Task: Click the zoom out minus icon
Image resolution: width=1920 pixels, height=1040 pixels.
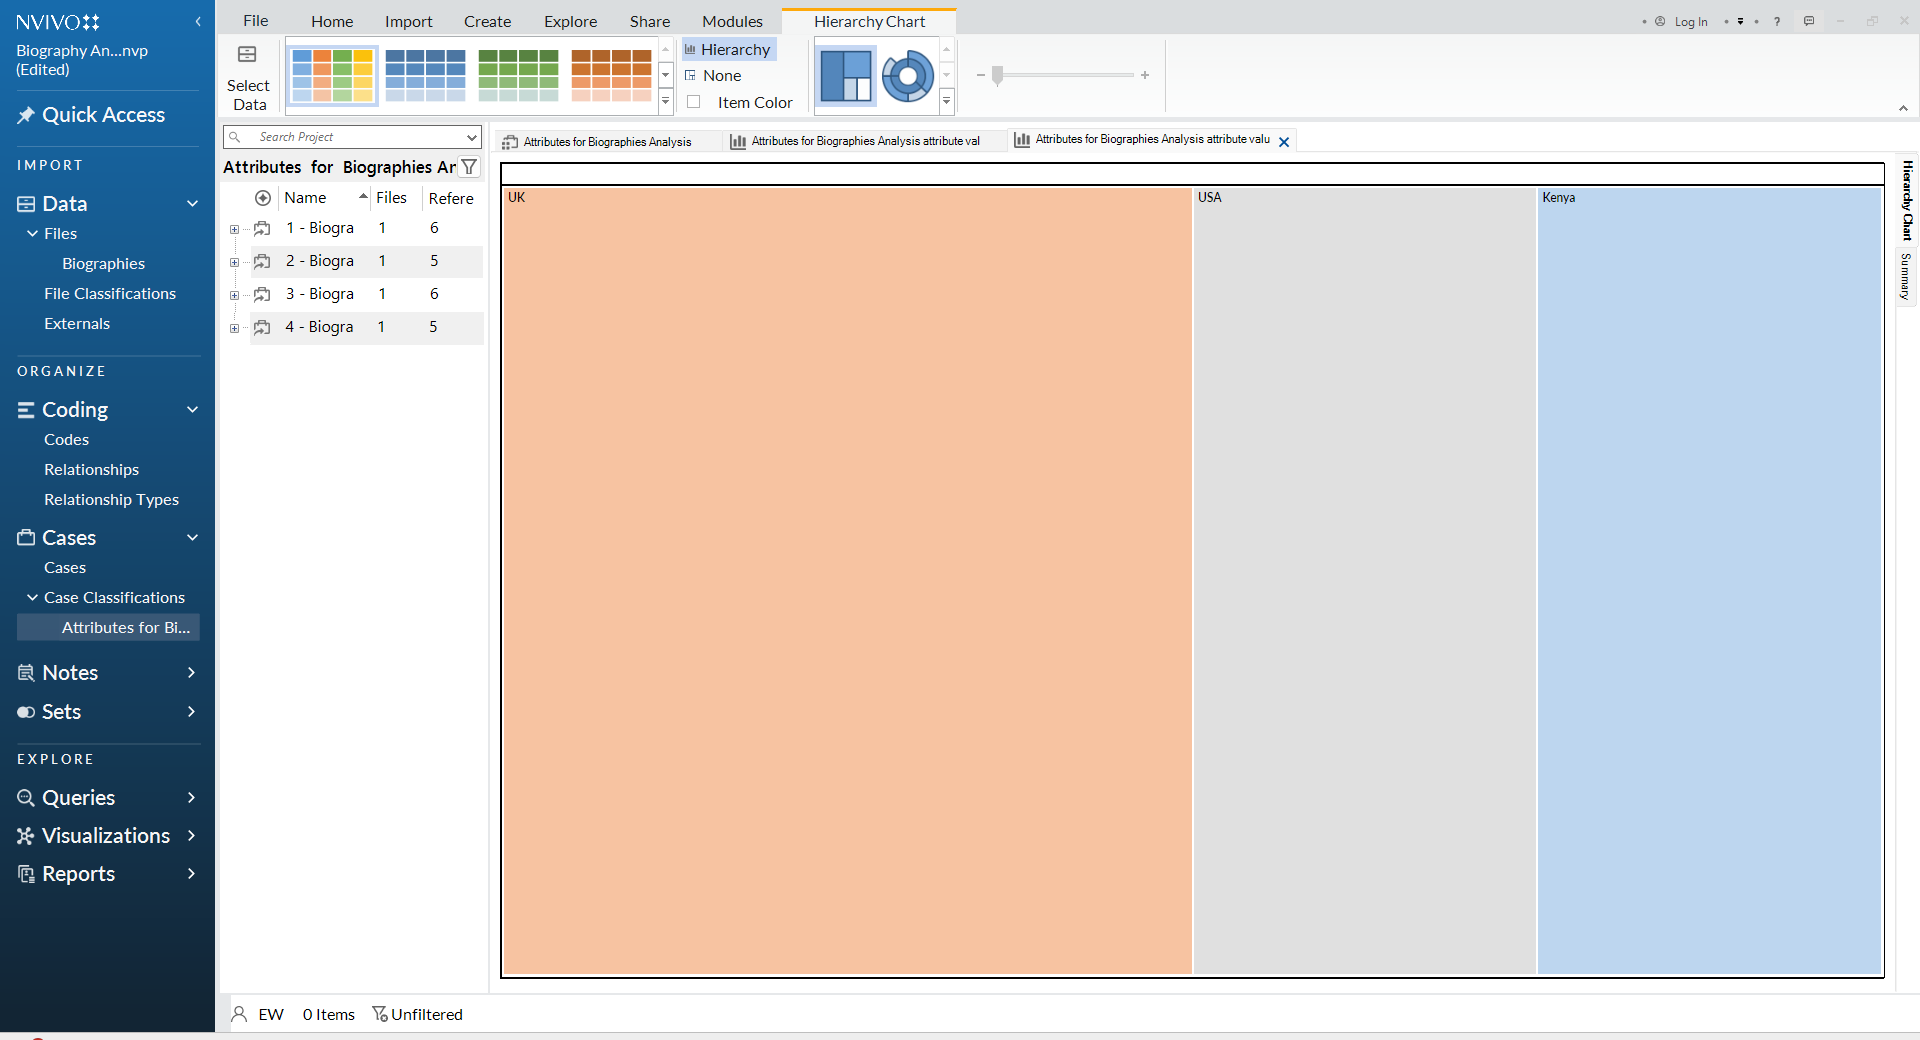Action: (x=981, y=75)
